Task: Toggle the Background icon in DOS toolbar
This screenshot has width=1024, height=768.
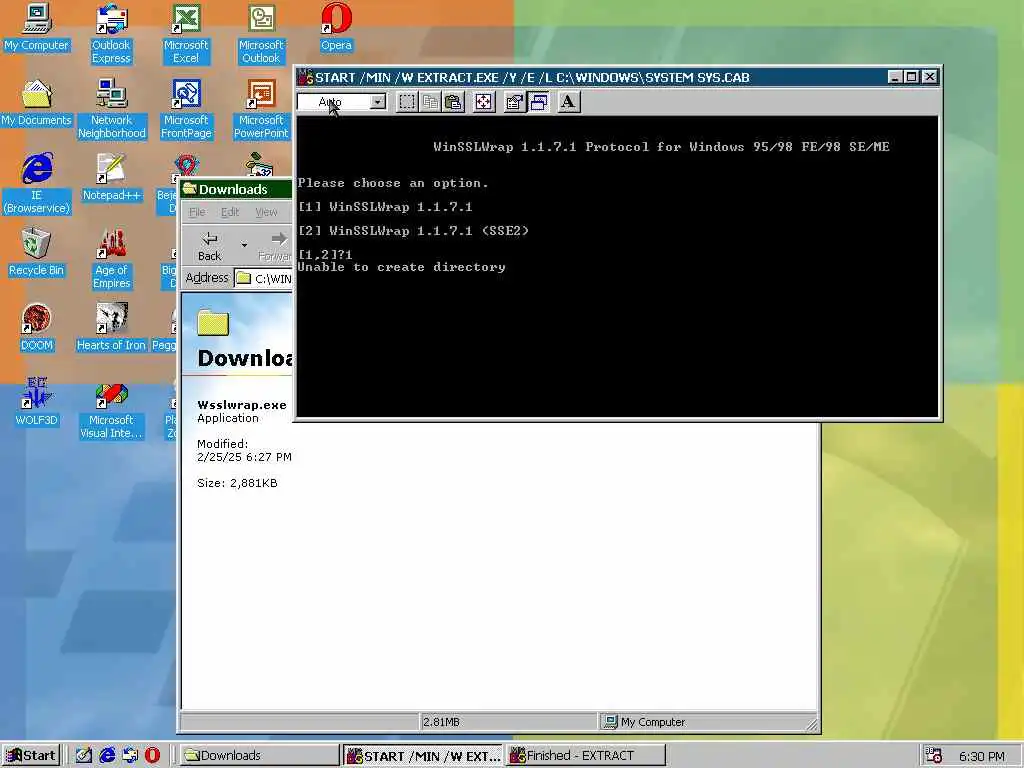Action: (x=538, y=102)
